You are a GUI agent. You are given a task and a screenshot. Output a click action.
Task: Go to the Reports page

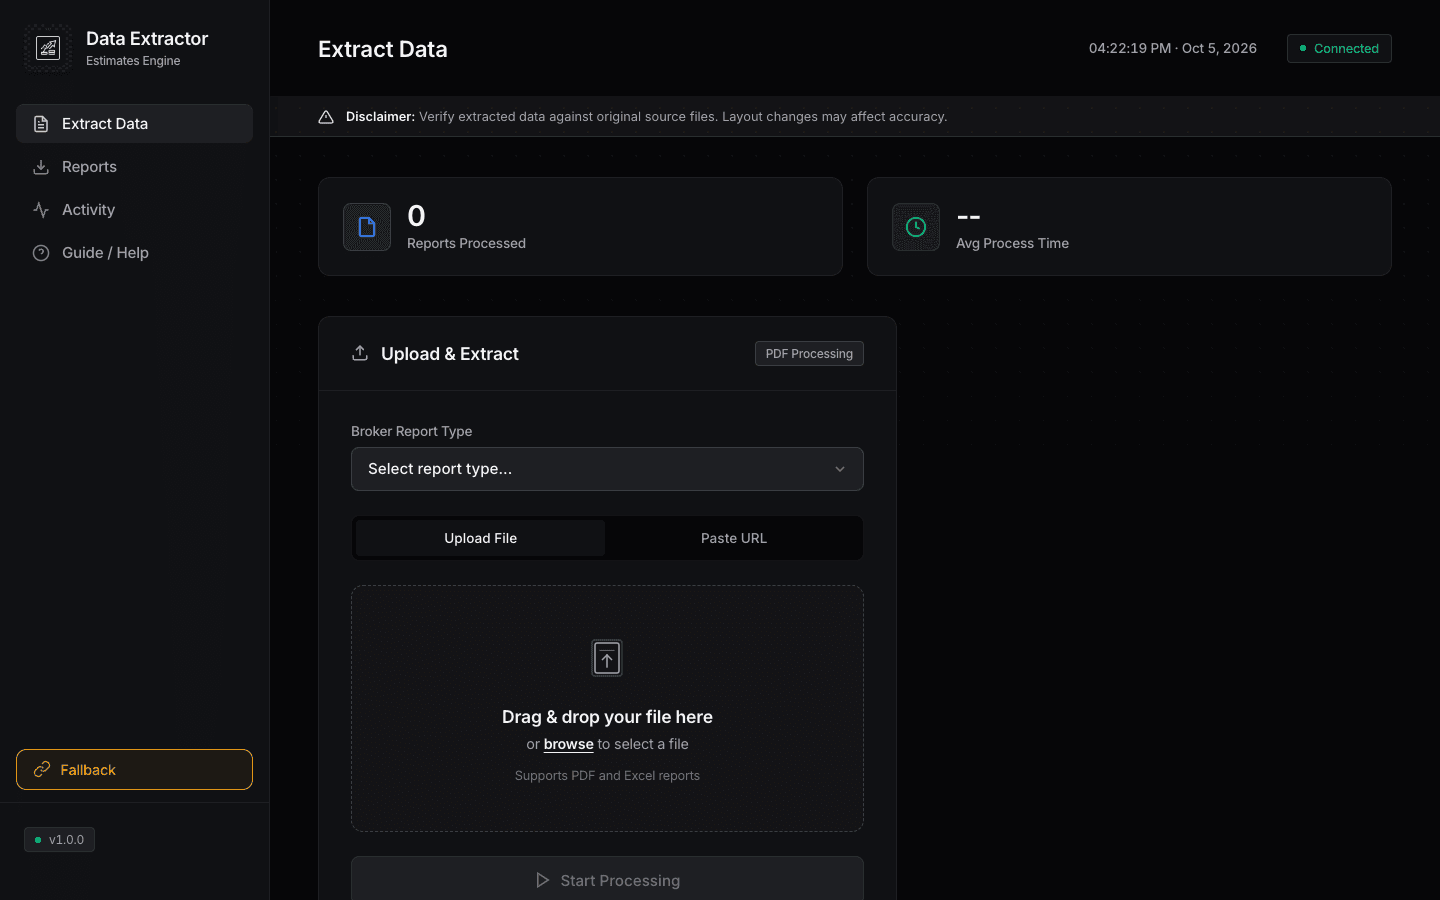point(134,167)
